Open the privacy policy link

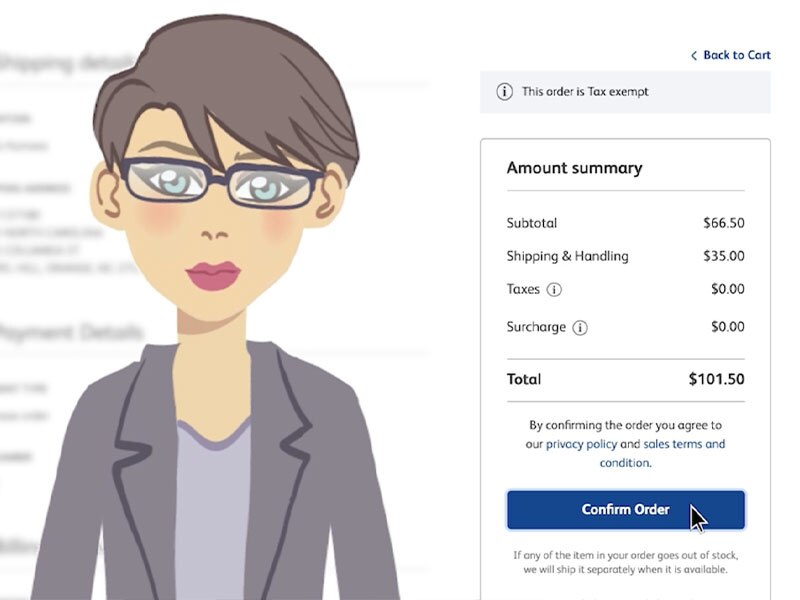pos(581,444)
